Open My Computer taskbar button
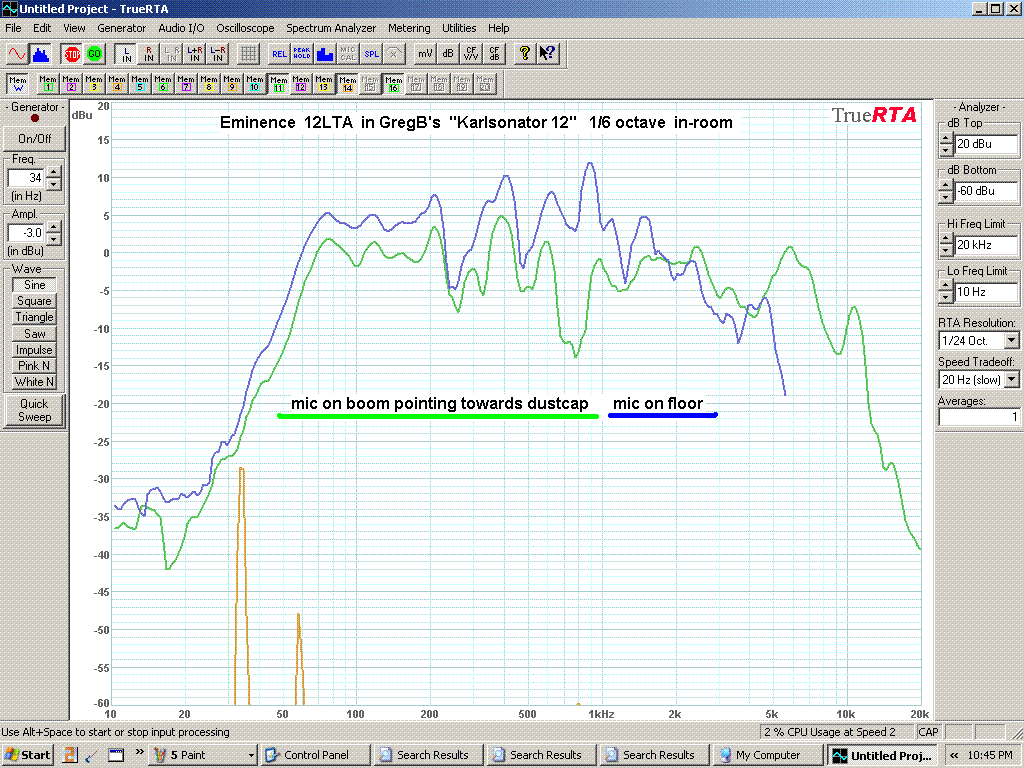This screenshot has height=768, width=1024. [x=767, y=755]
